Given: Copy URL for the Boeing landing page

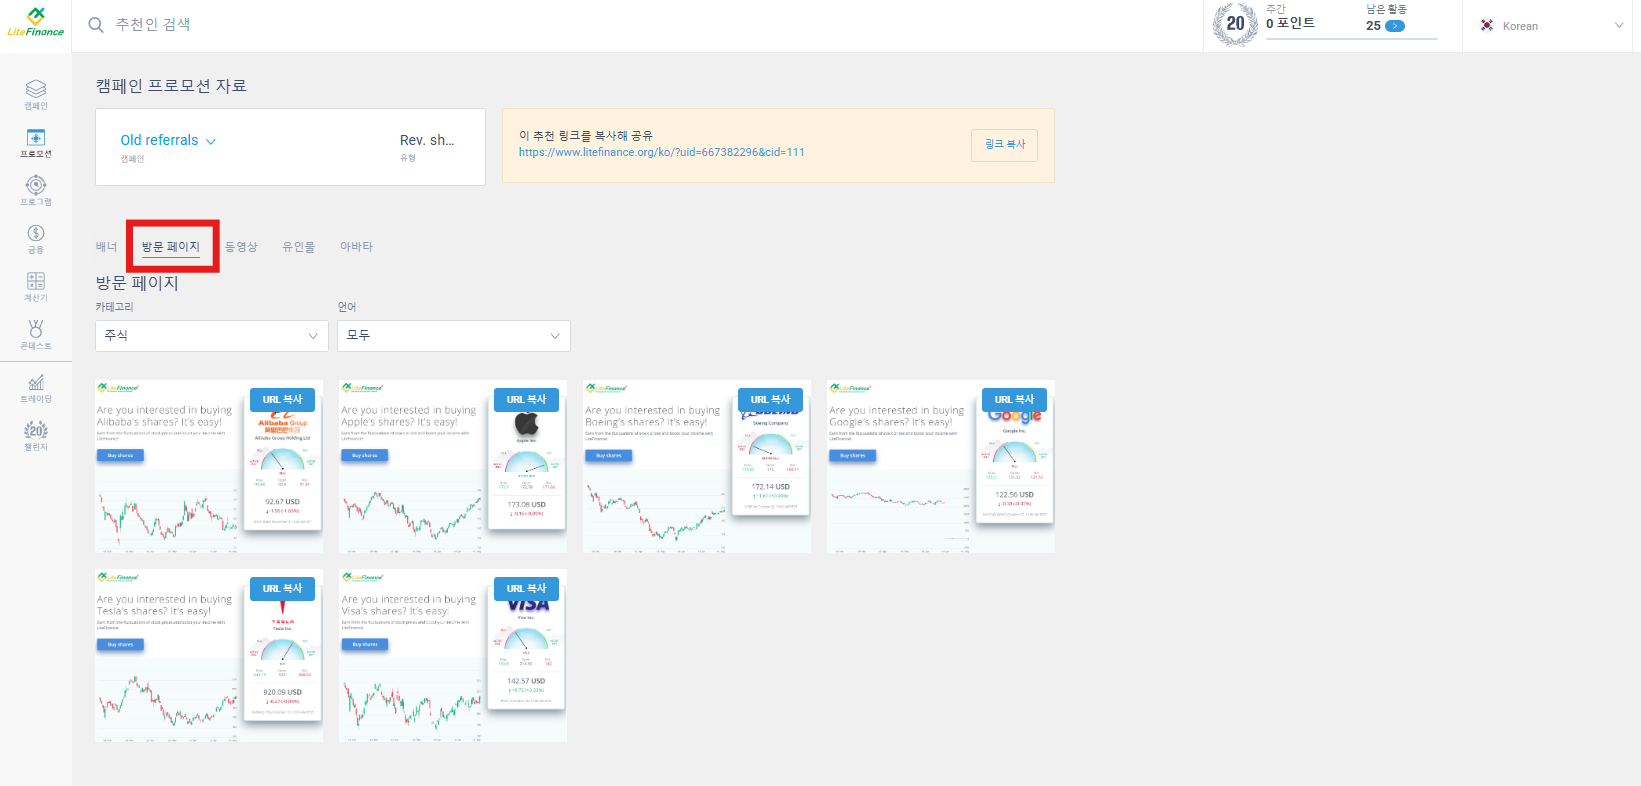Looking at the screenshot, I should point(770,400).
